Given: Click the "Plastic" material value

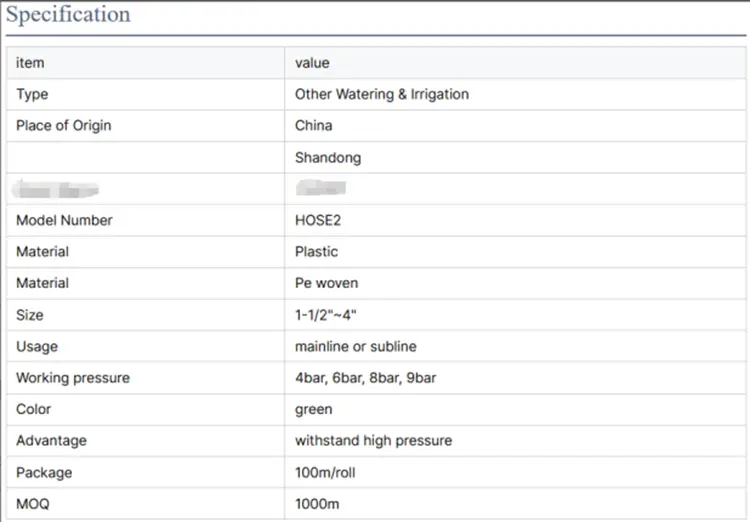Looking at the screenshot, I should pos(317,252).
